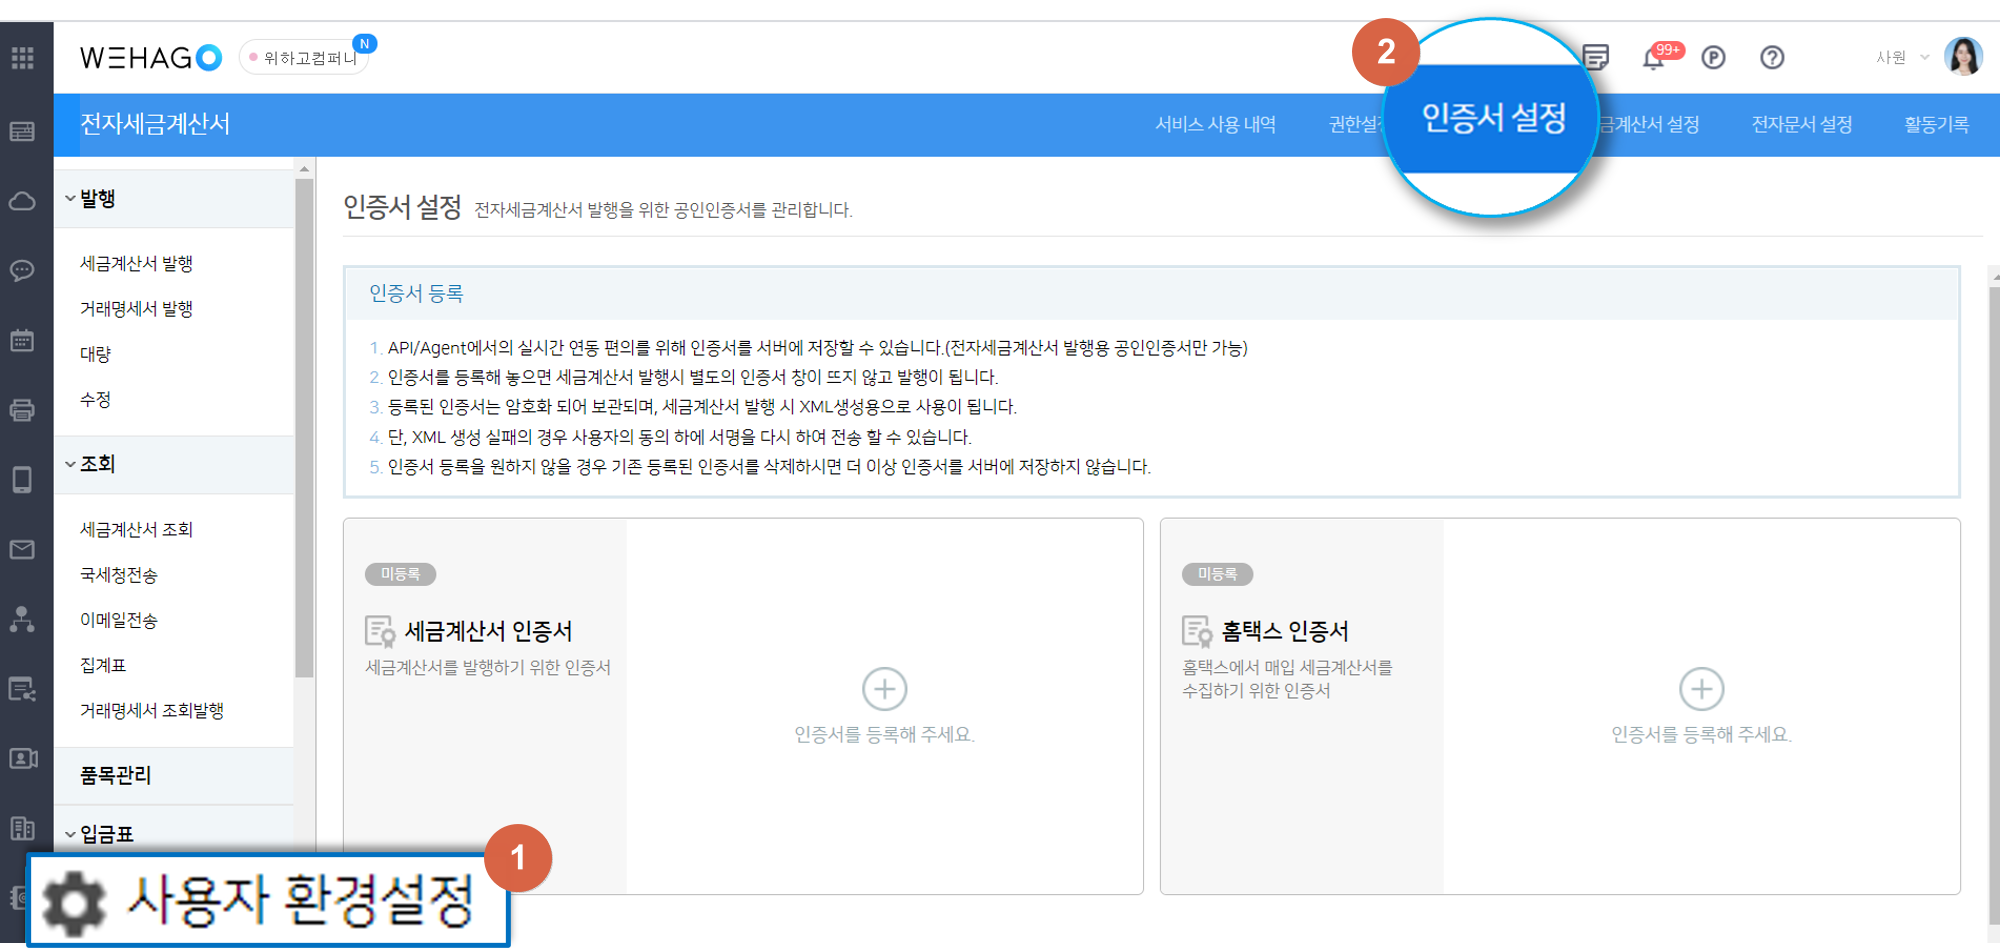Open 수정 menu item
2000x950 pixels.
pos(96,400)
